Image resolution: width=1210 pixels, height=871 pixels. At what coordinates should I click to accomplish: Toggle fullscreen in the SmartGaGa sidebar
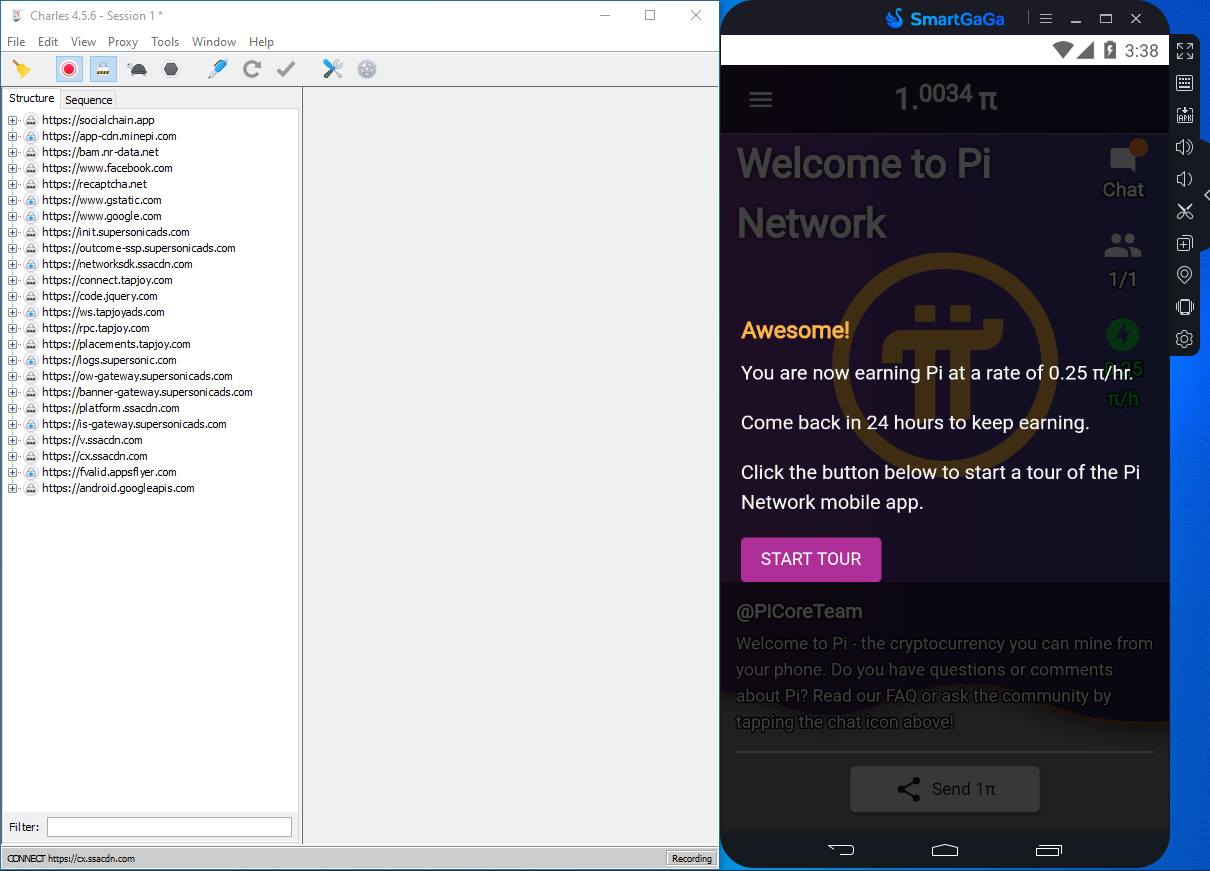coord(1185,50)
